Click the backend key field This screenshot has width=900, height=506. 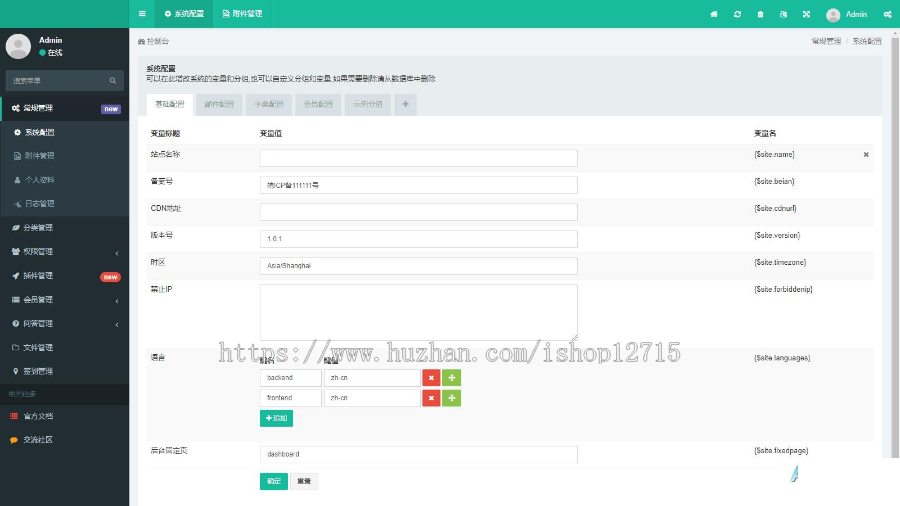(x=290, y=378)
